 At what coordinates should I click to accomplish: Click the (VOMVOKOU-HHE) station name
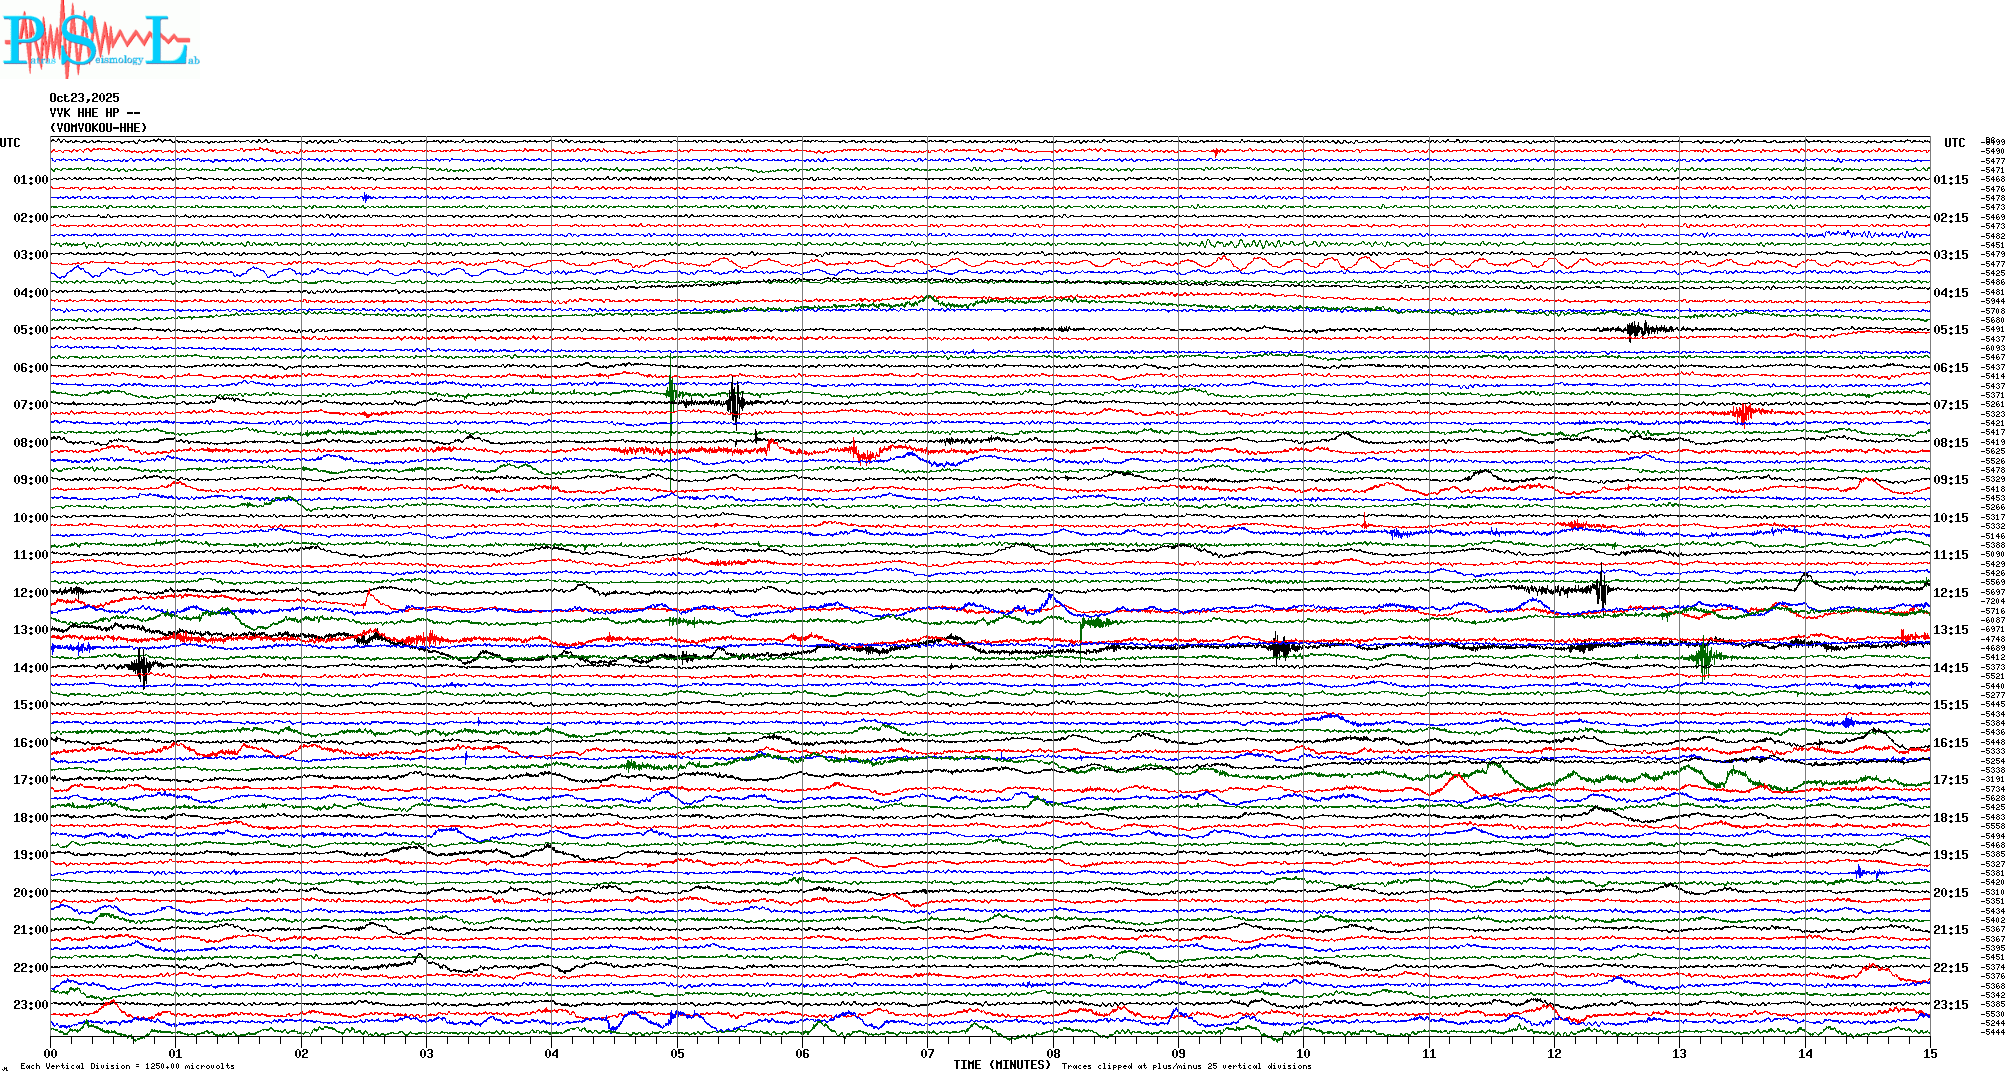(x=98, y=128)
